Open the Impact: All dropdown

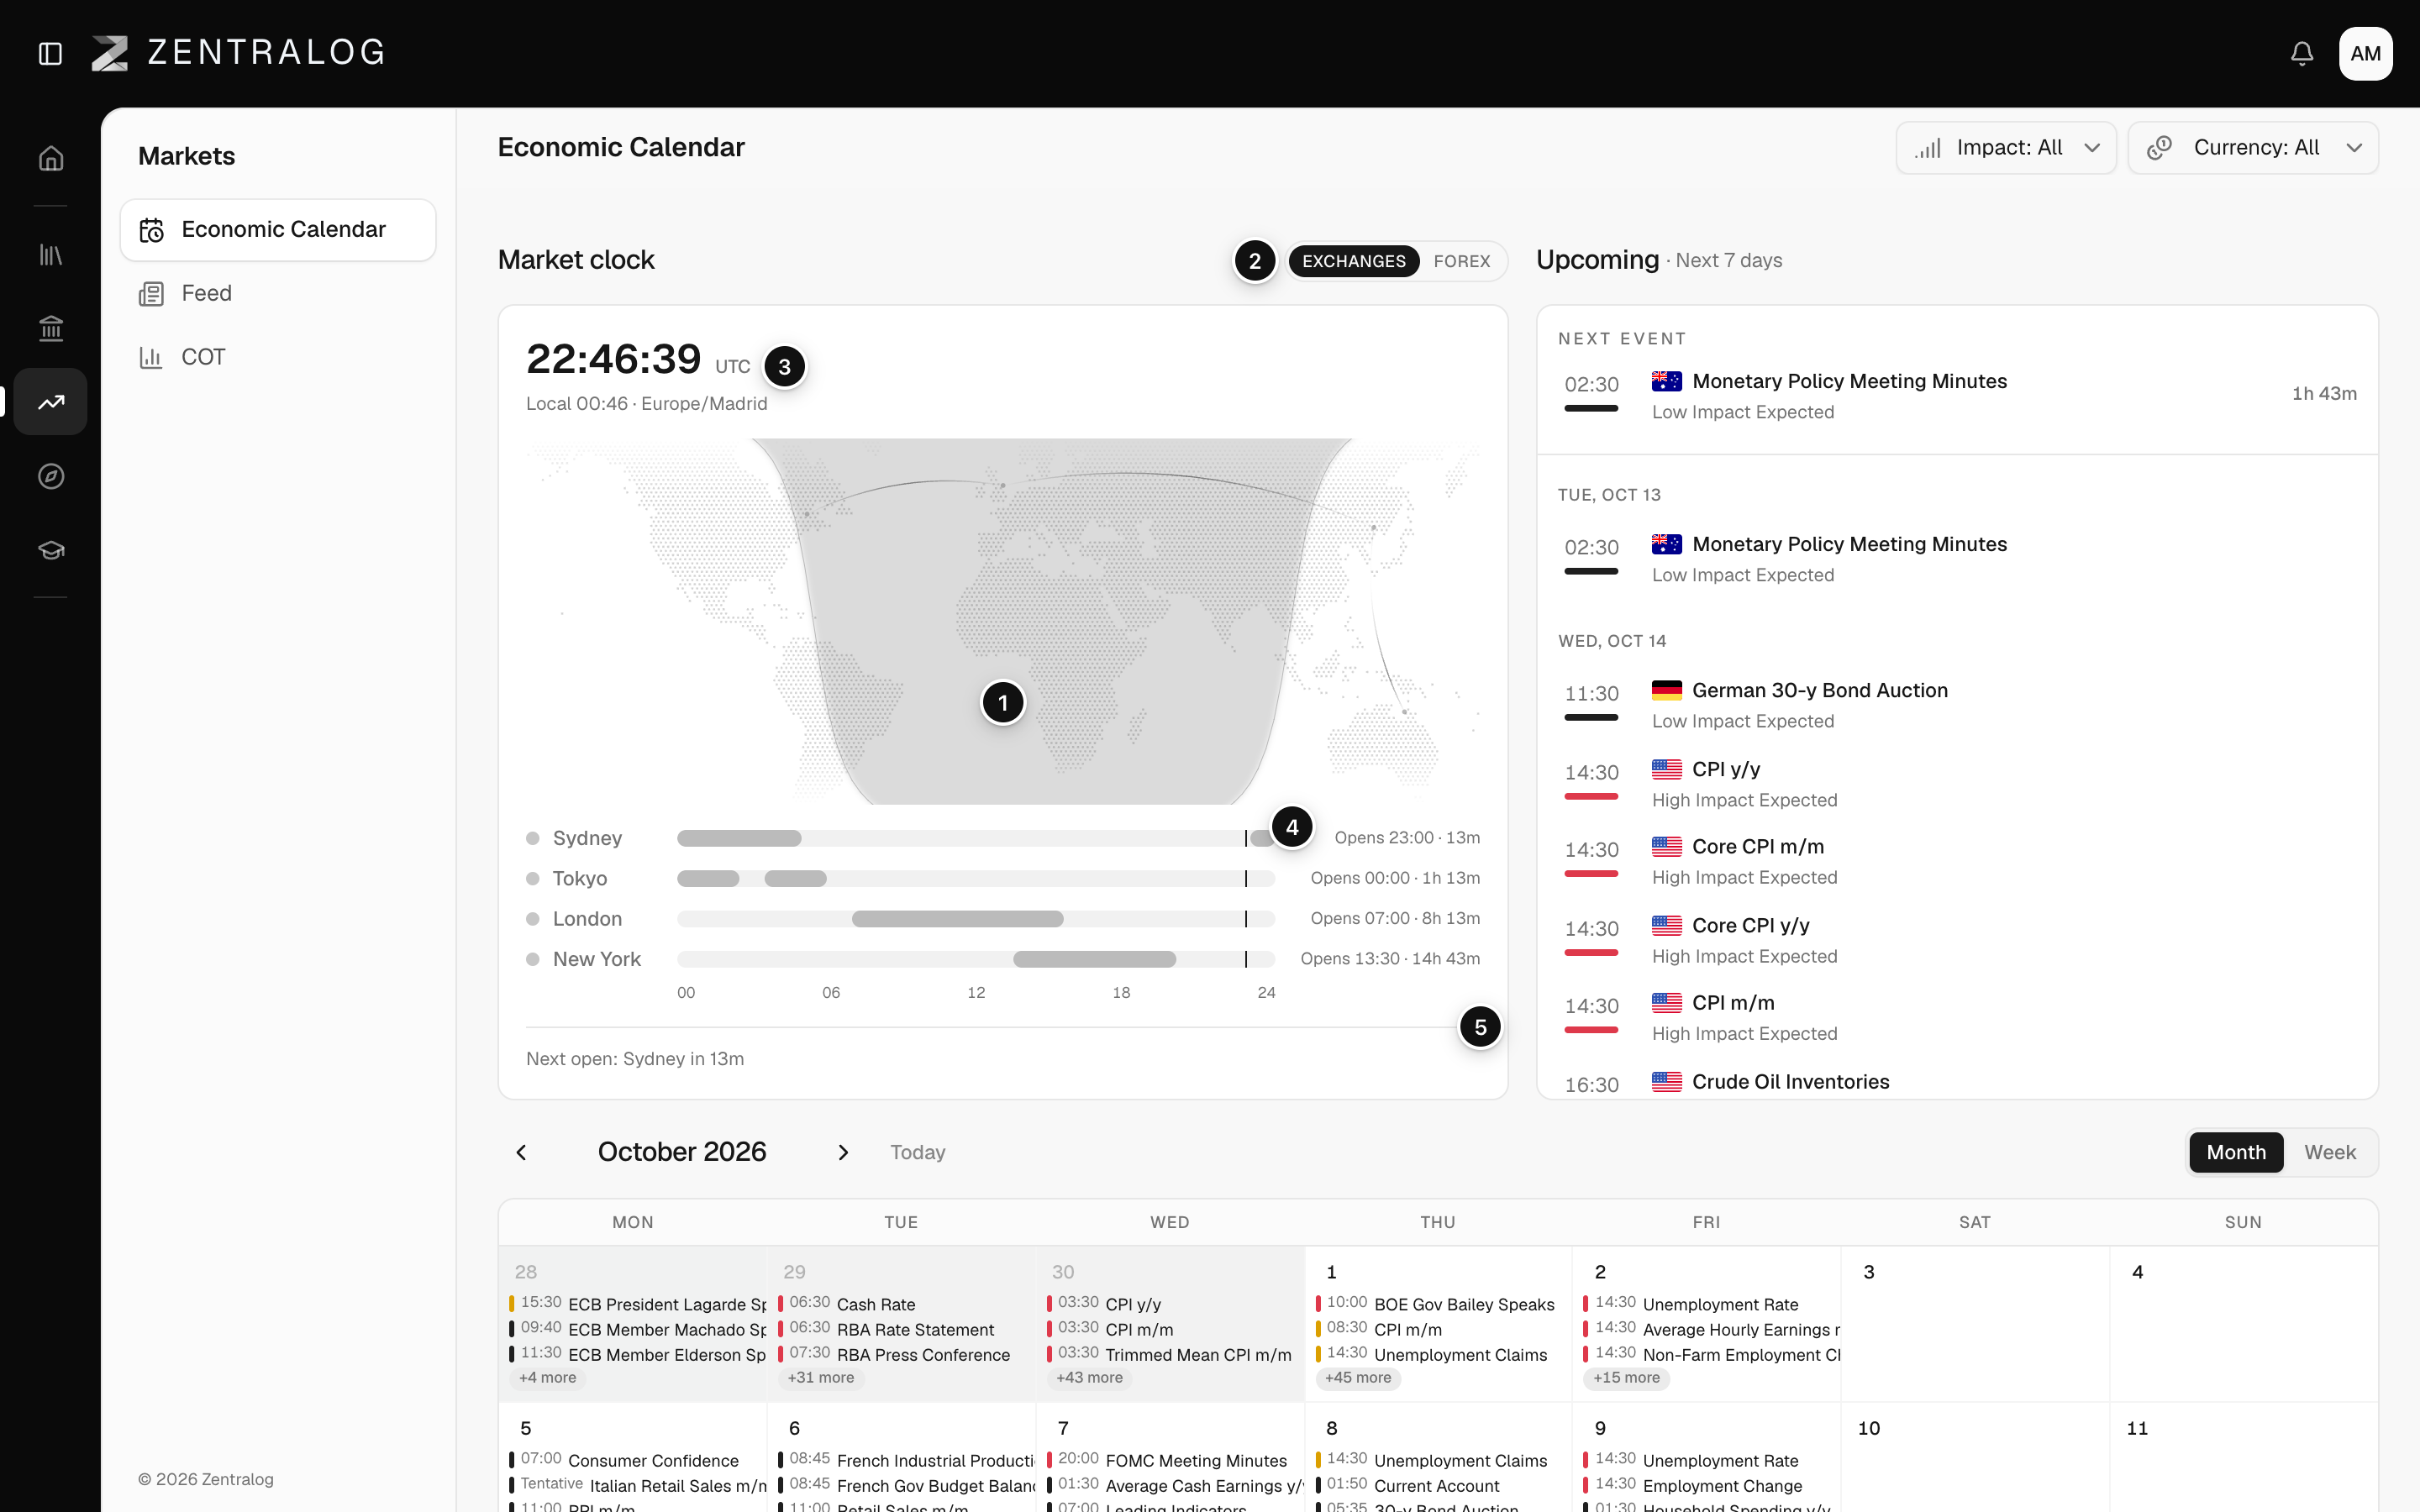click(2006, 148)
